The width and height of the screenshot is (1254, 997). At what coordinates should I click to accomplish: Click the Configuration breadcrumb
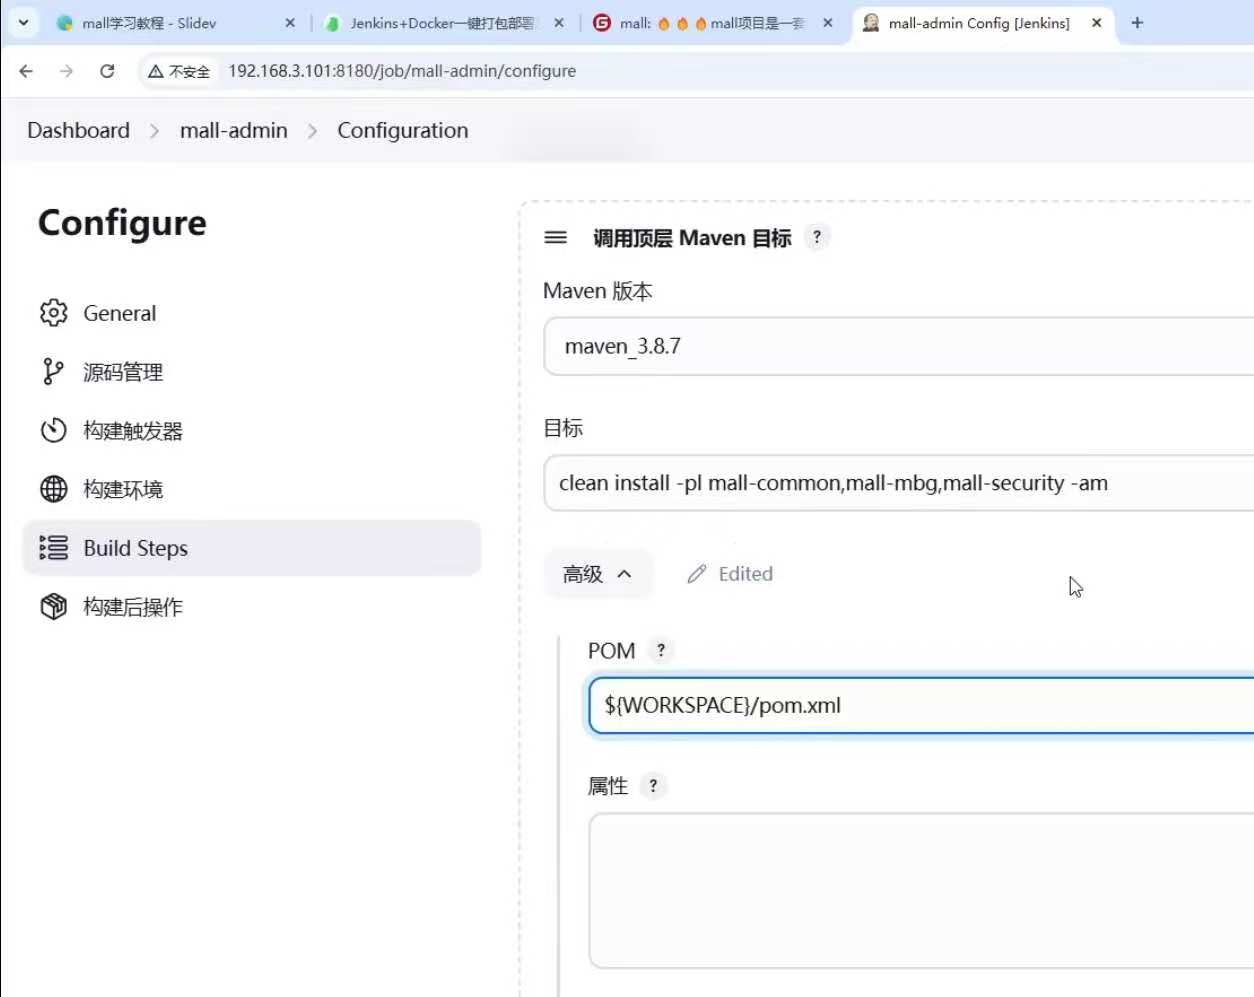click(402, 130)
